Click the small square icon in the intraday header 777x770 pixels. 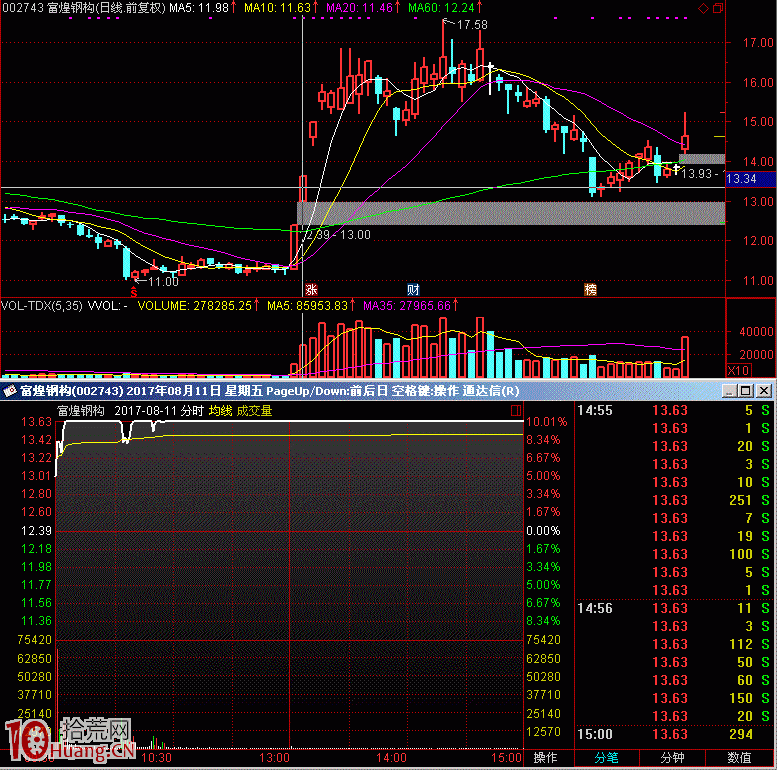[x=516, y=410]
